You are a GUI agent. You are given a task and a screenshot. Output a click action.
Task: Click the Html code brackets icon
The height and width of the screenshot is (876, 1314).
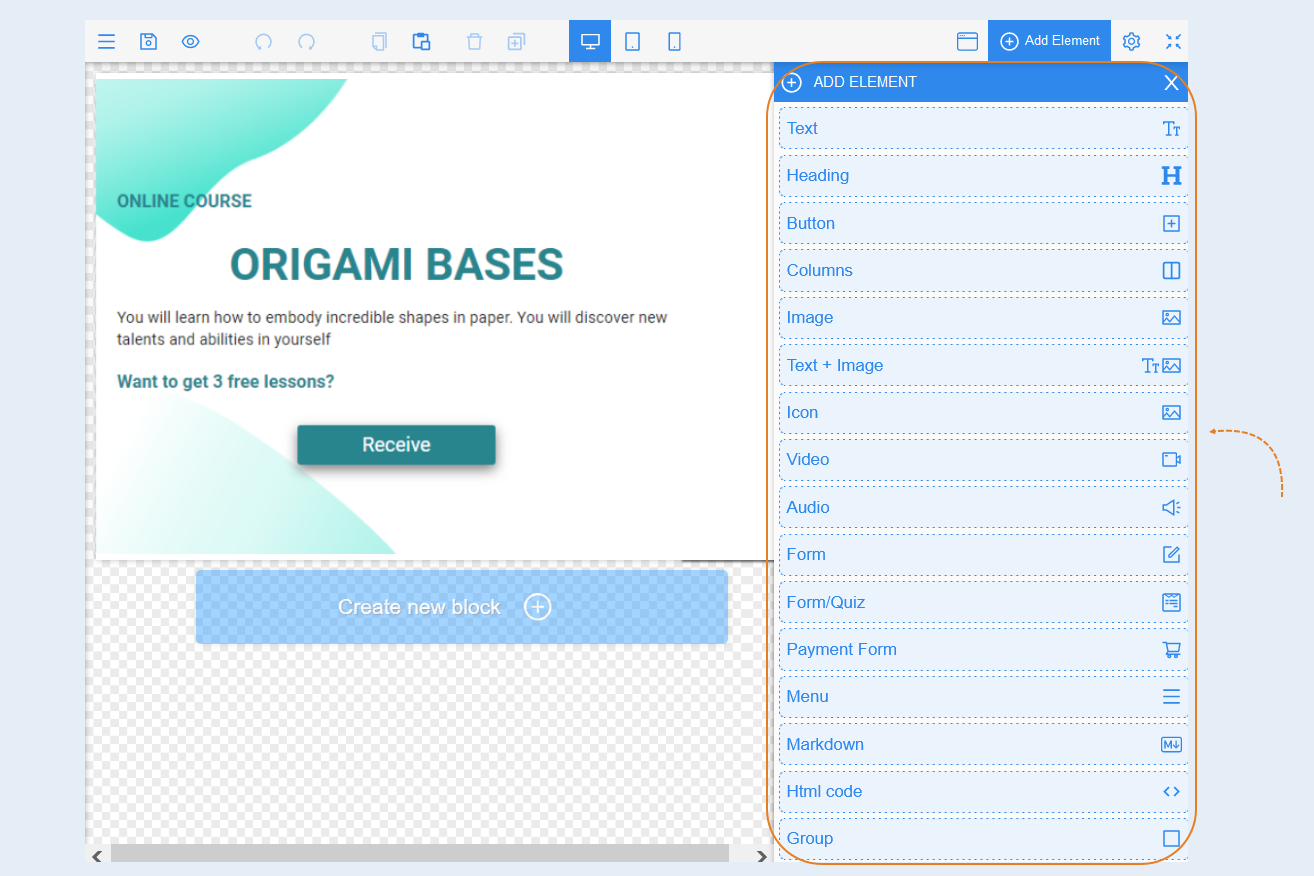click(1171, 791)
